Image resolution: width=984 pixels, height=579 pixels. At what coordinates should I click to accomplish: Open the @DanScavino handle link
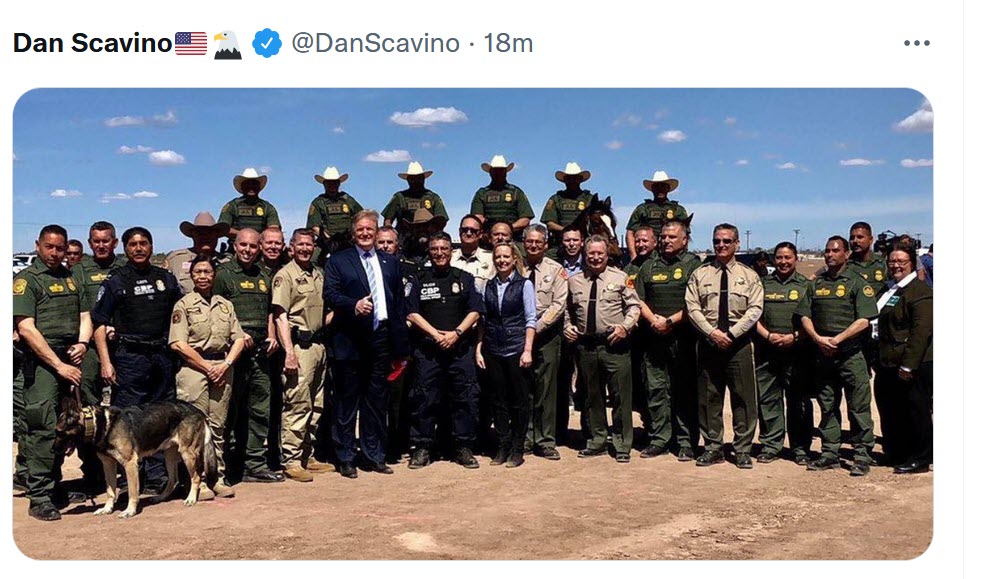coord(375,43)
